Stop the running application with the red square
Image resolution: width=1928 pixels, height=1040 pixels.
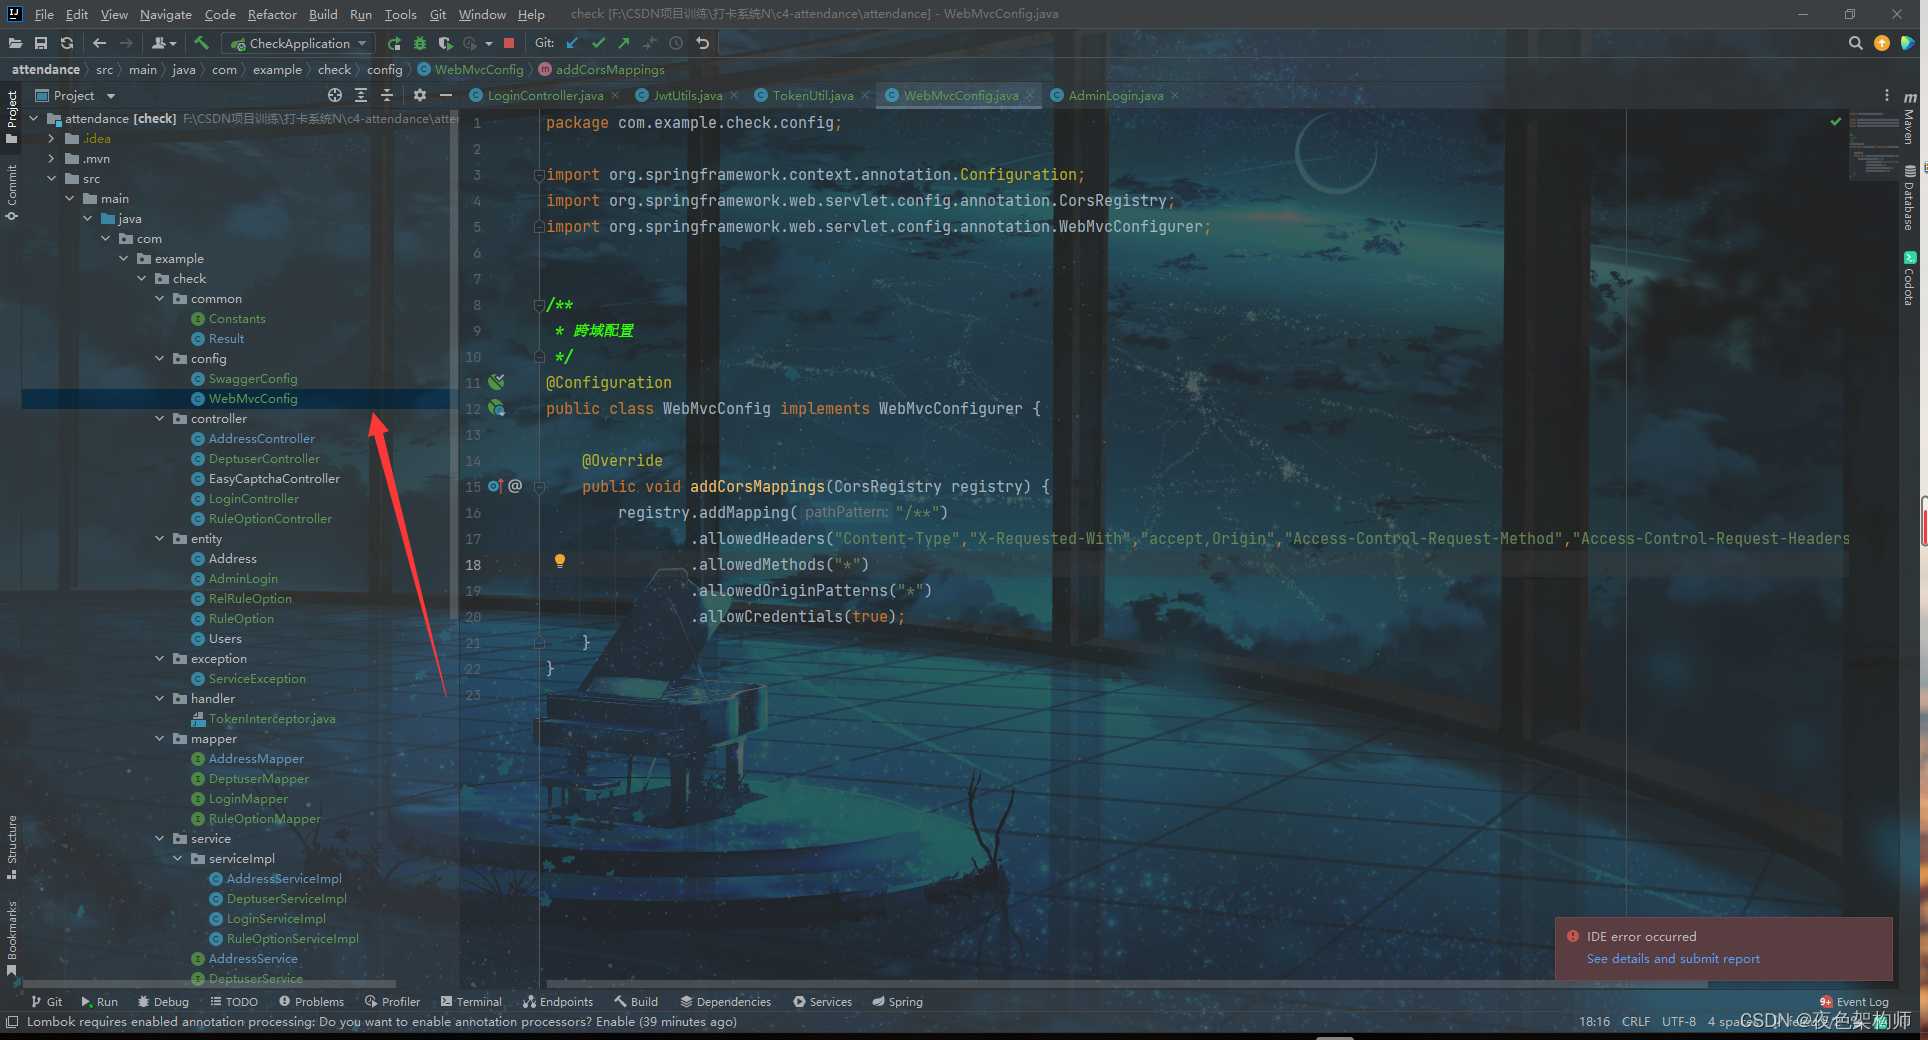pos(509,43)
